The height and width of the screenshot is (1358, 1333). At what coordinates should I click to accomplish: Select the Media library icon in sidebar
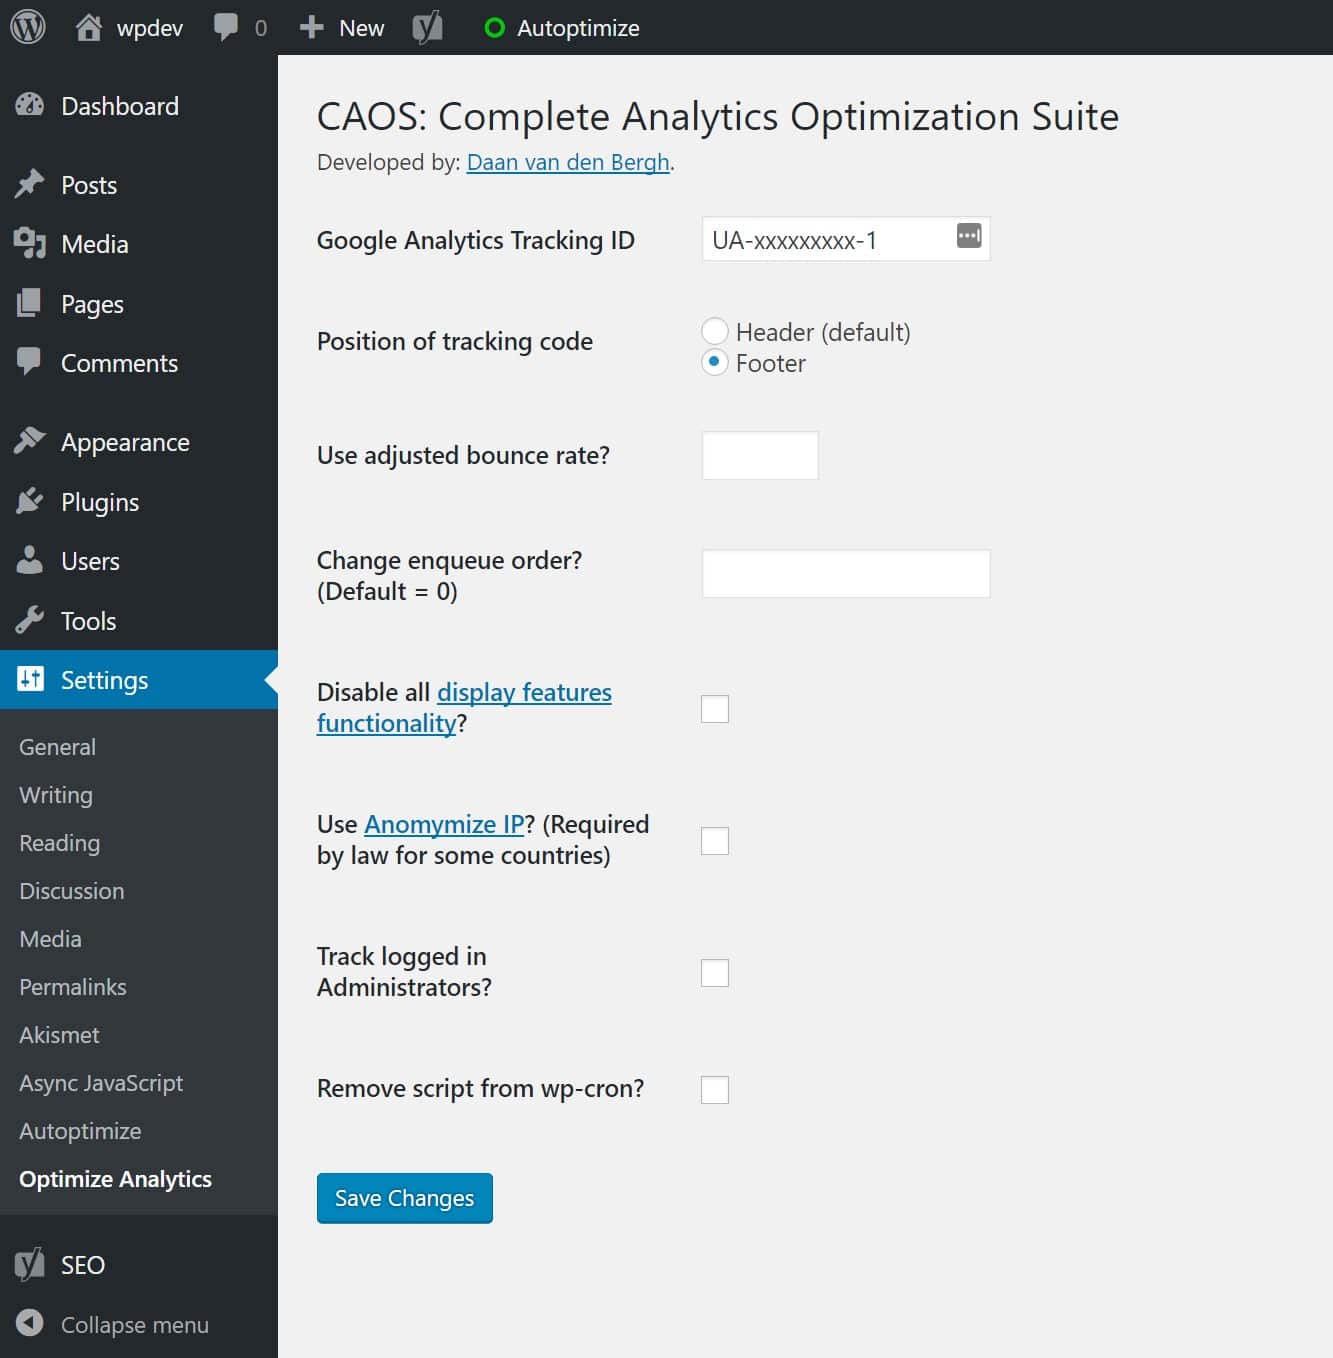(30, 243)
